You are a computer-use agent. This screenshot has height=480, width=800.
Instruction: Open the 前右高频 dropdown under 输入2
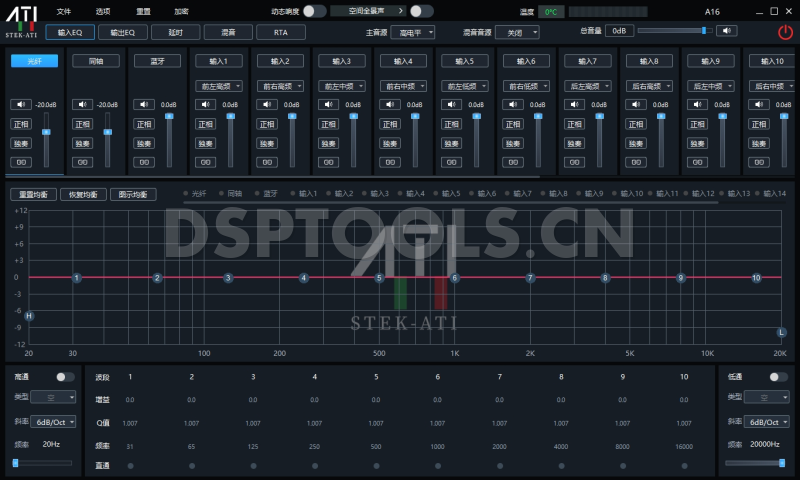tap(280, 86)
